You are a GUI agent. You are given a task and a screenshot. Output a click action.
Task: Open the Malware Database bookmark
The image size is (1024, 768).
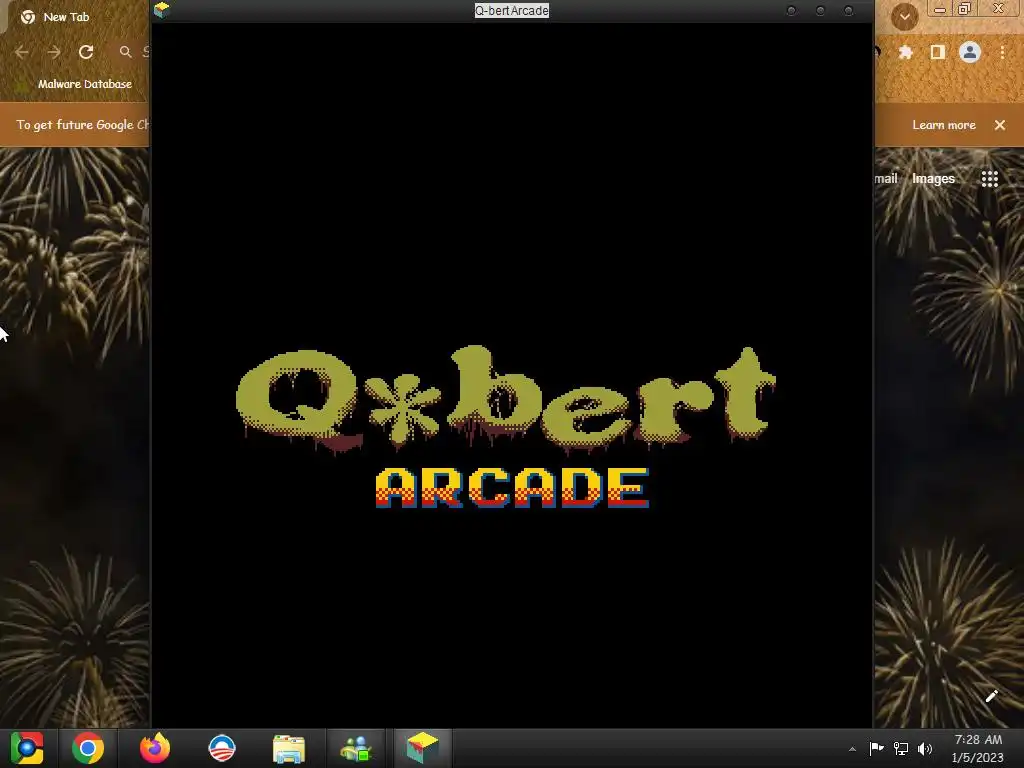[x=84, y=84]
